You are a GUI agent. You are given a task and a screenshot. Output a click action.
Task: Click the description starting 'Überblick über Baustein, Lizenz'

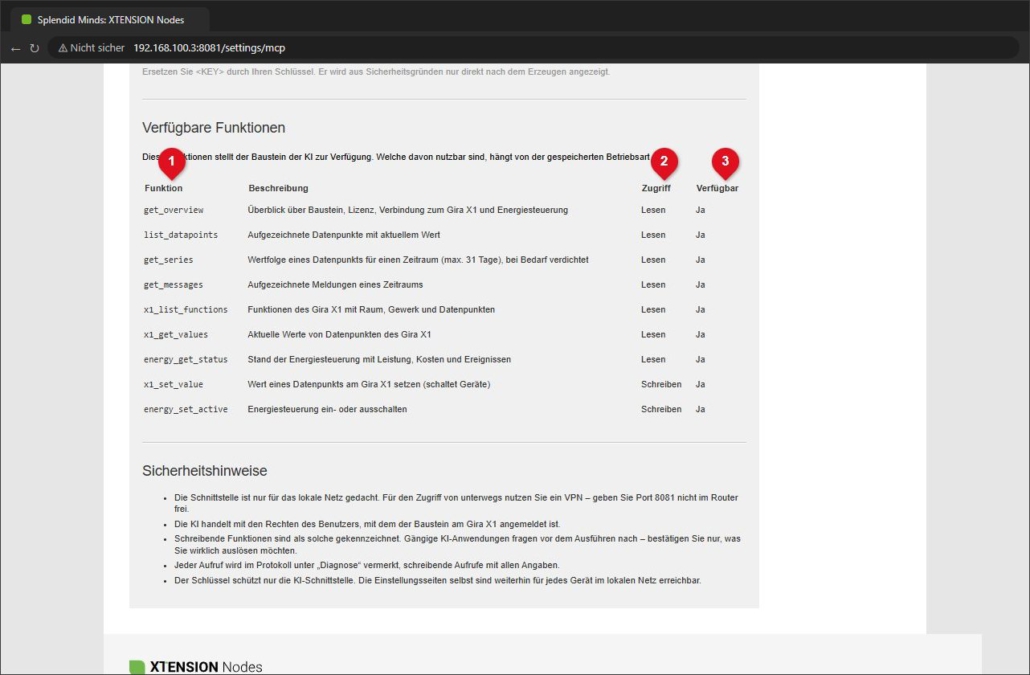click(408, 210)
